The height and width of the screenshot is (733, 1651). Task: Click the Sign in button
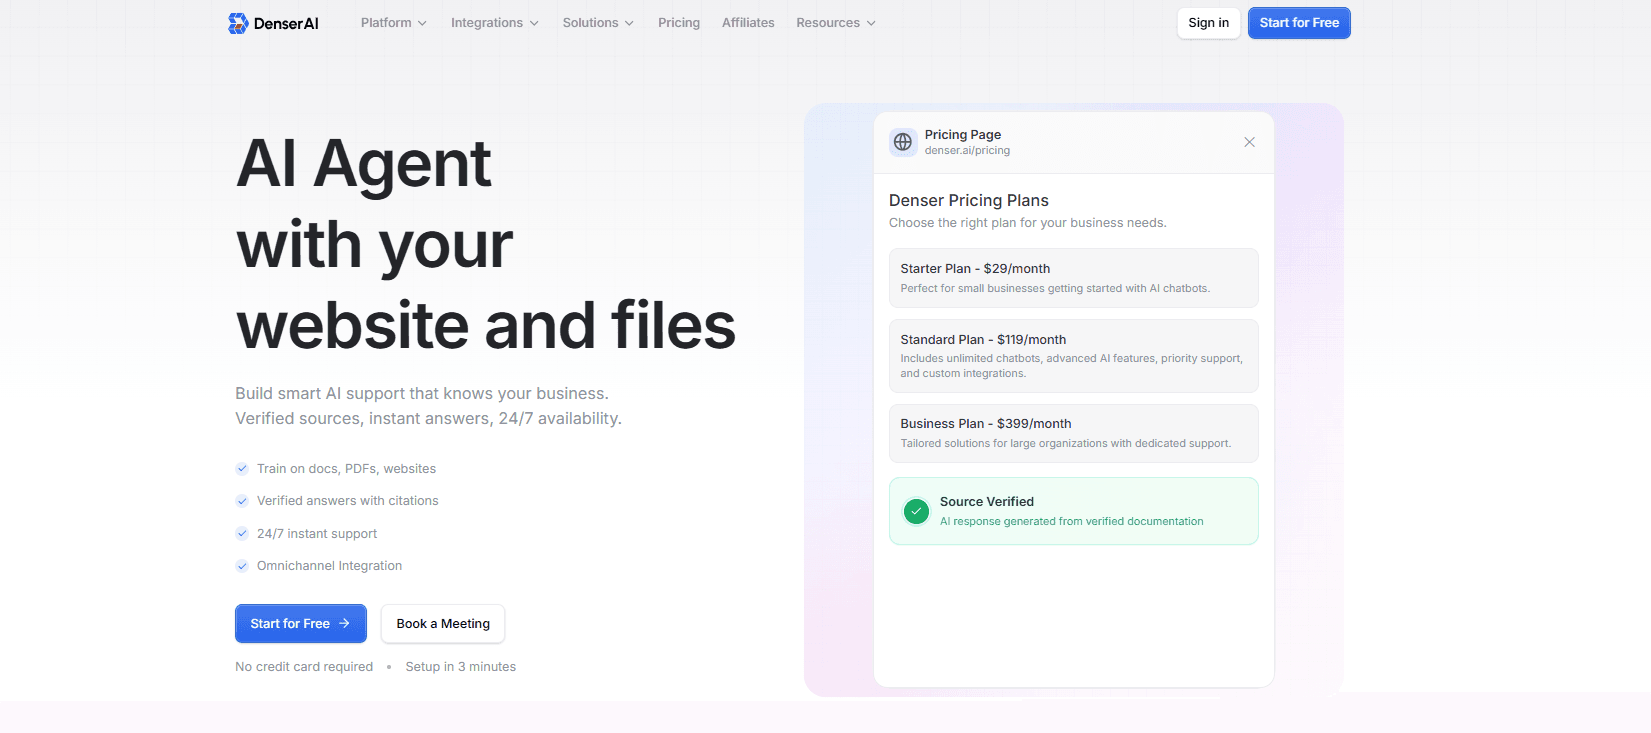[x=1208, y=23]
